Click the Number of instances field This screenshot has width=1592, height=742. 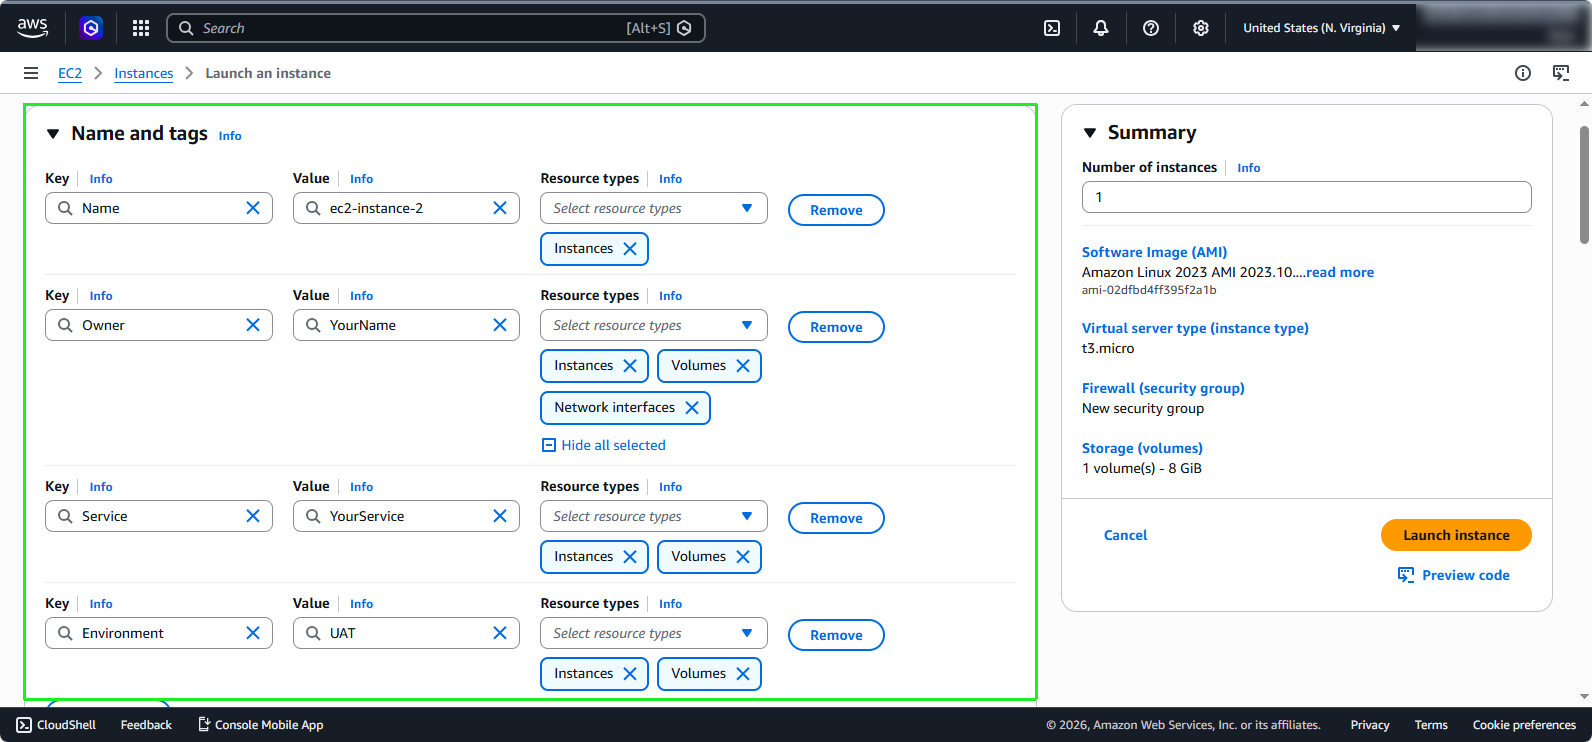click(x=1307, y=197)
